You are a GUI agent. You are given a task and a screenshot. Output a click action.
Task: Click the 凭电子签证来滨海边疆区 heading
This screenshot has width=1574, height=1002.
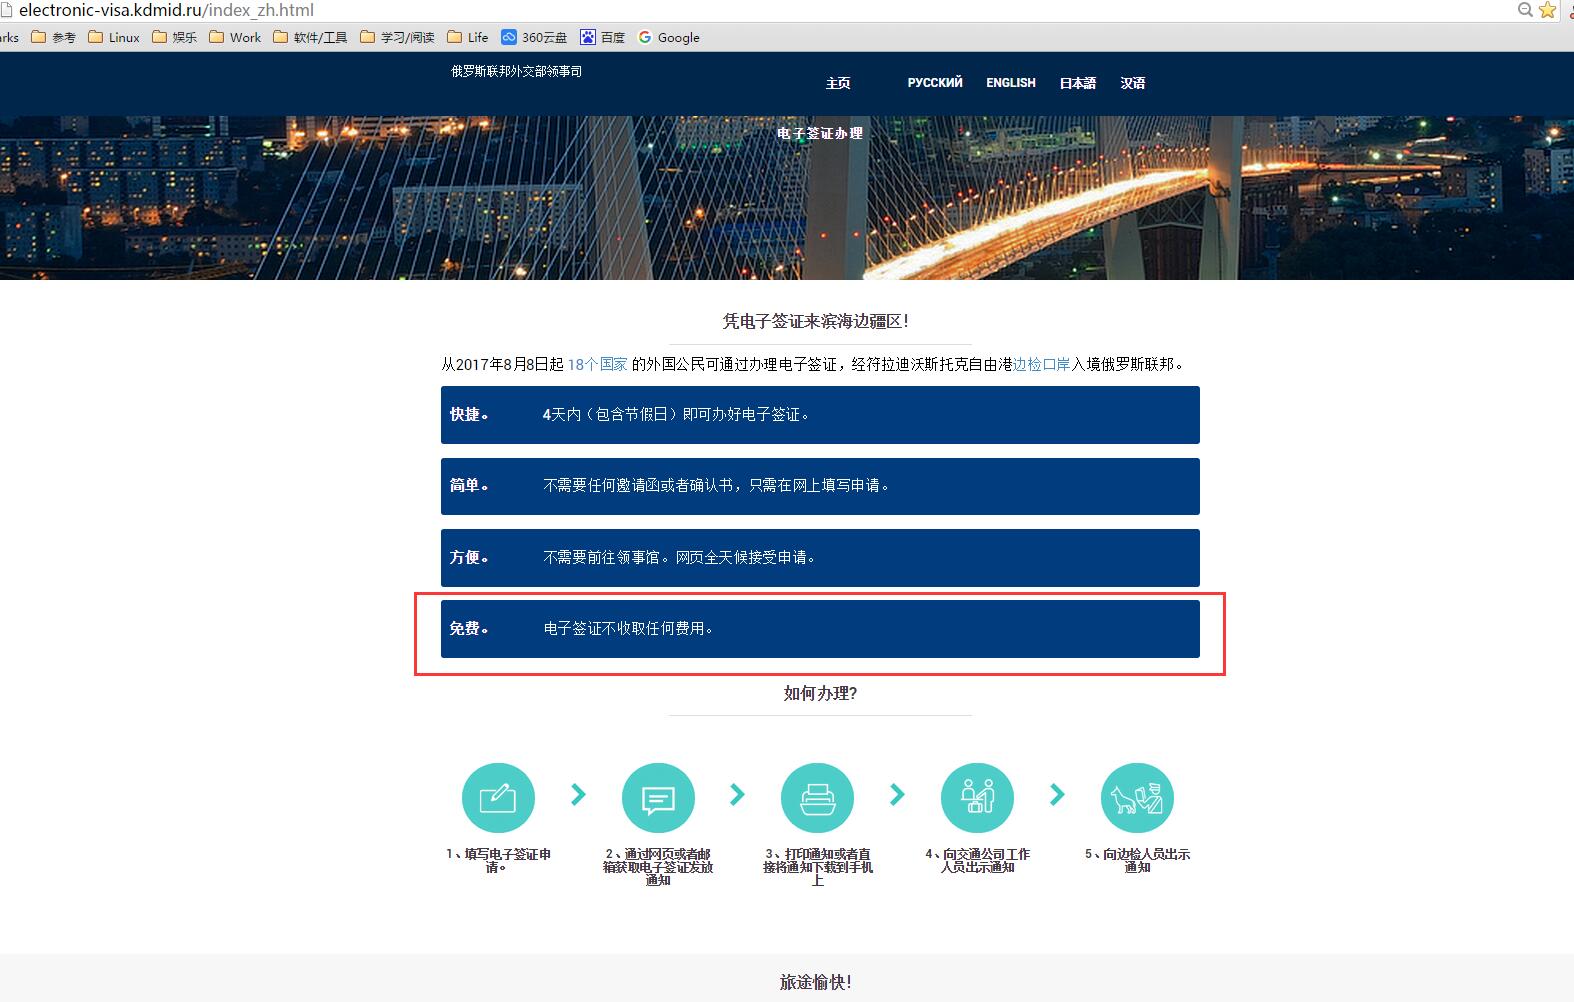pos(816,321)
